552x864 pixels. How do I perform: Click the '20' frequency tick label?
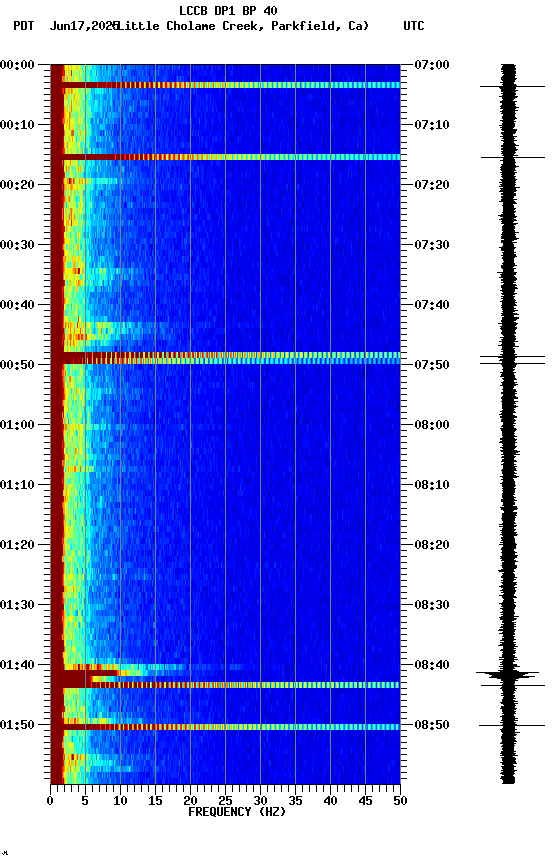[190, 801]
